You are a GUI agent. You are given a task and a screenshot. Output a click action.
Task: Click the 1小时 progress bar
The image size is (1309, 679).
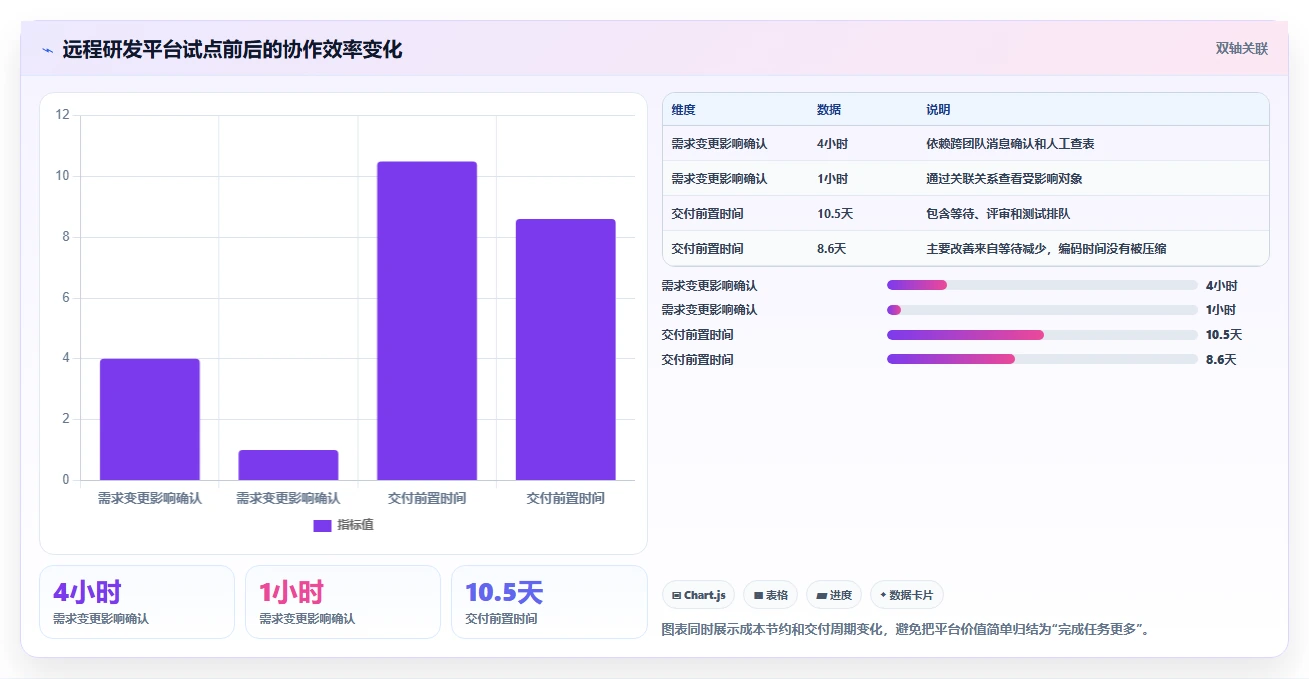(x=1042, y=310)
